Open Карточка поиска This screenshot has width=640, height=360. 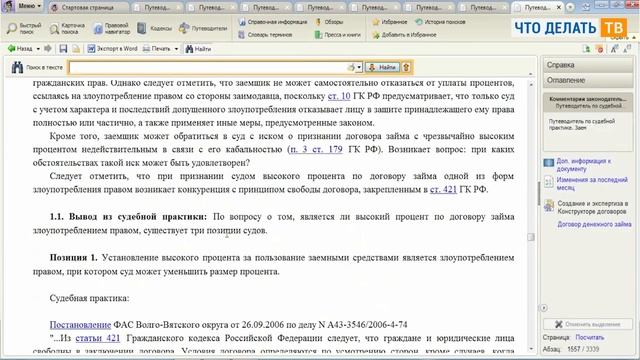click(x=67, y=28)
